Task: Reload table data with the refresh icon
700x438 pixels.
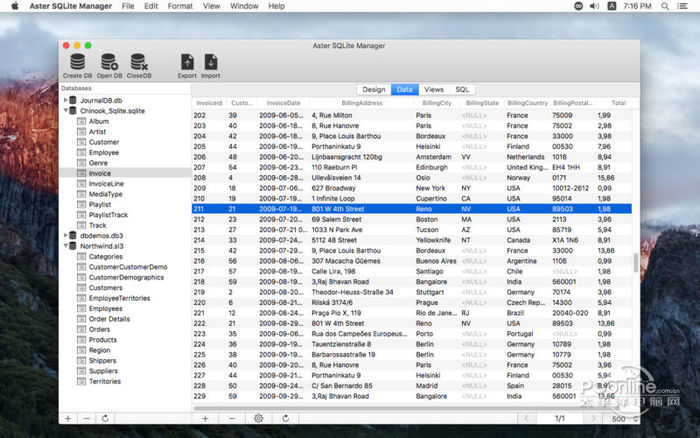Action: pyautogui.click(x=285, y=418)
